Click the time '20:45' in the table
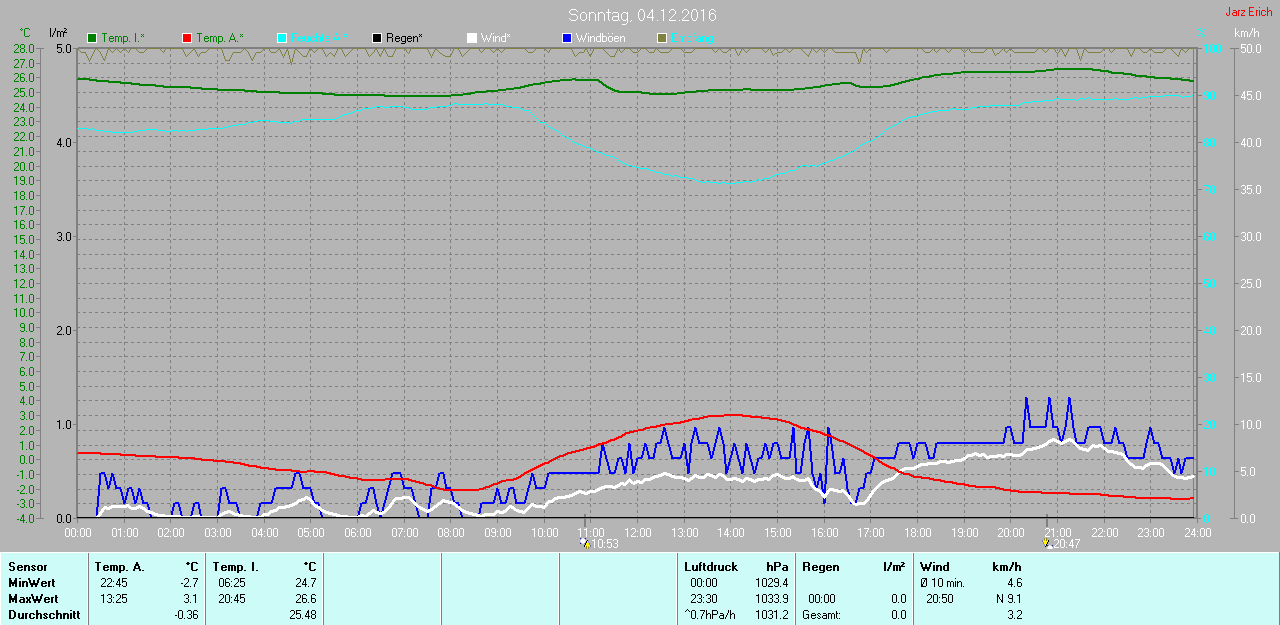Image resolution: width=1280 pixels, height=625 pixels. point(231,598)
